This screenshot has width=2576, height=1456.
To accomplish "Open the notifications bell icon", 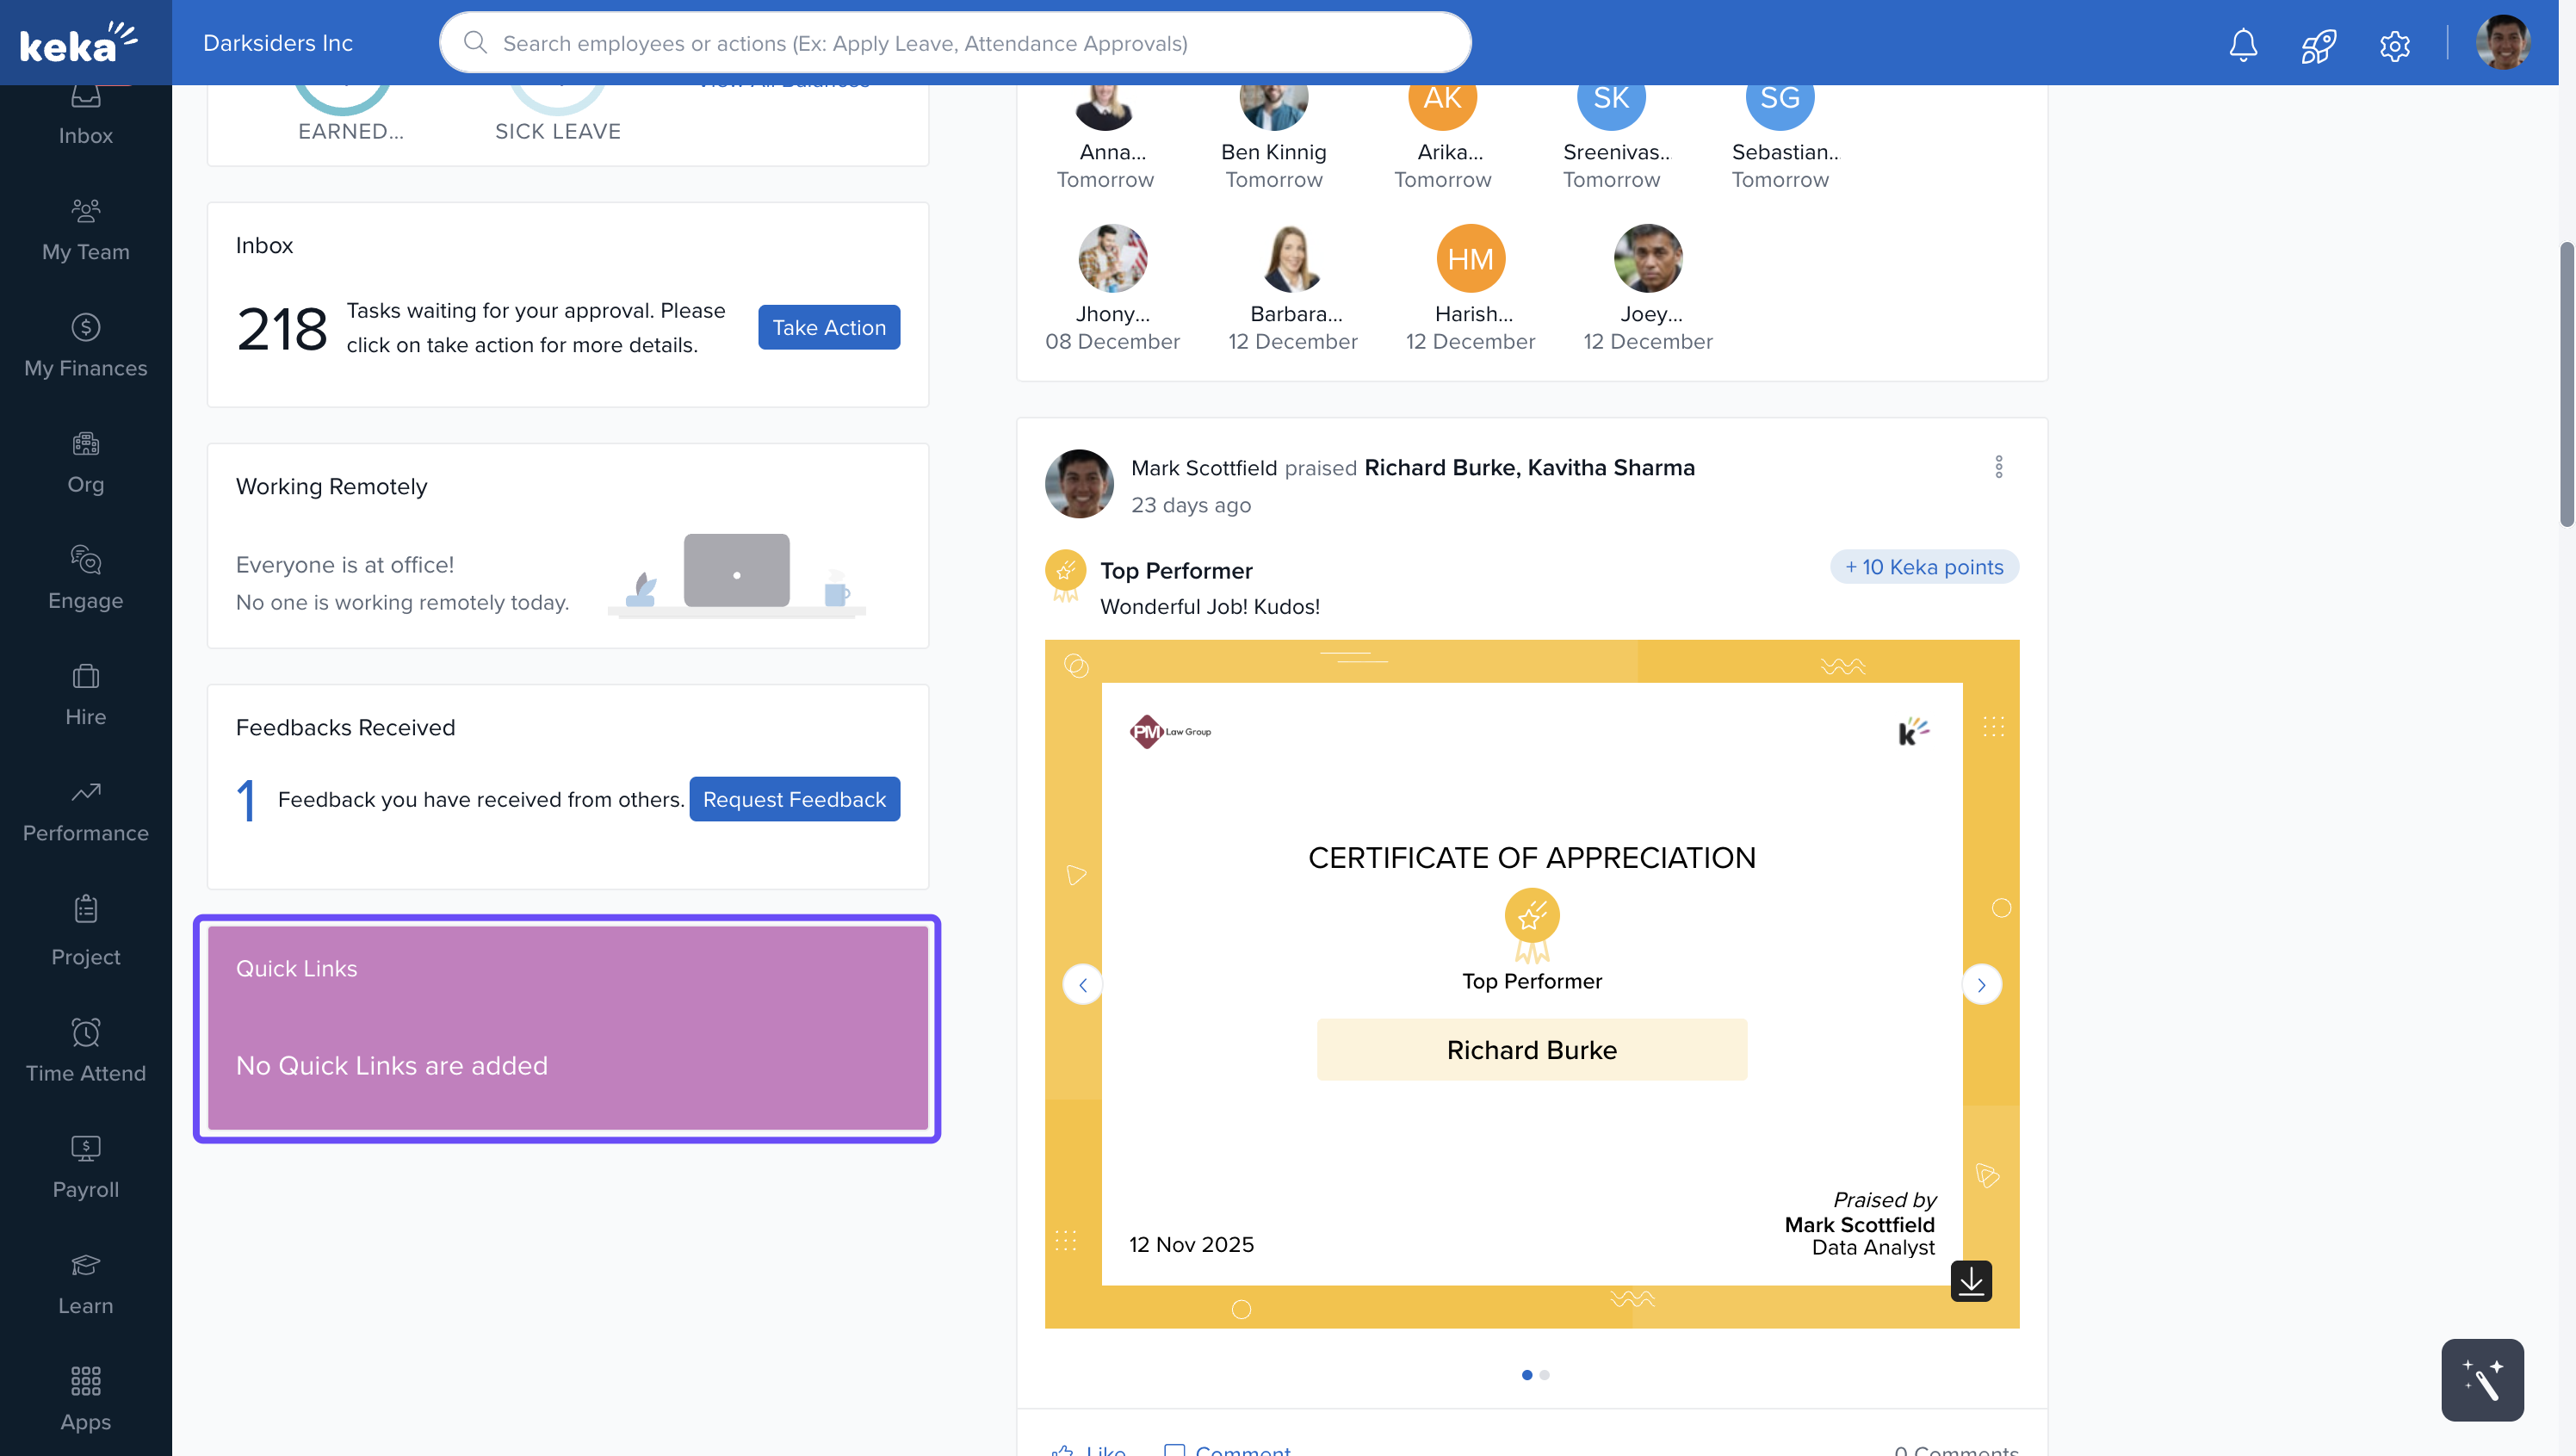I will 2243,44.
